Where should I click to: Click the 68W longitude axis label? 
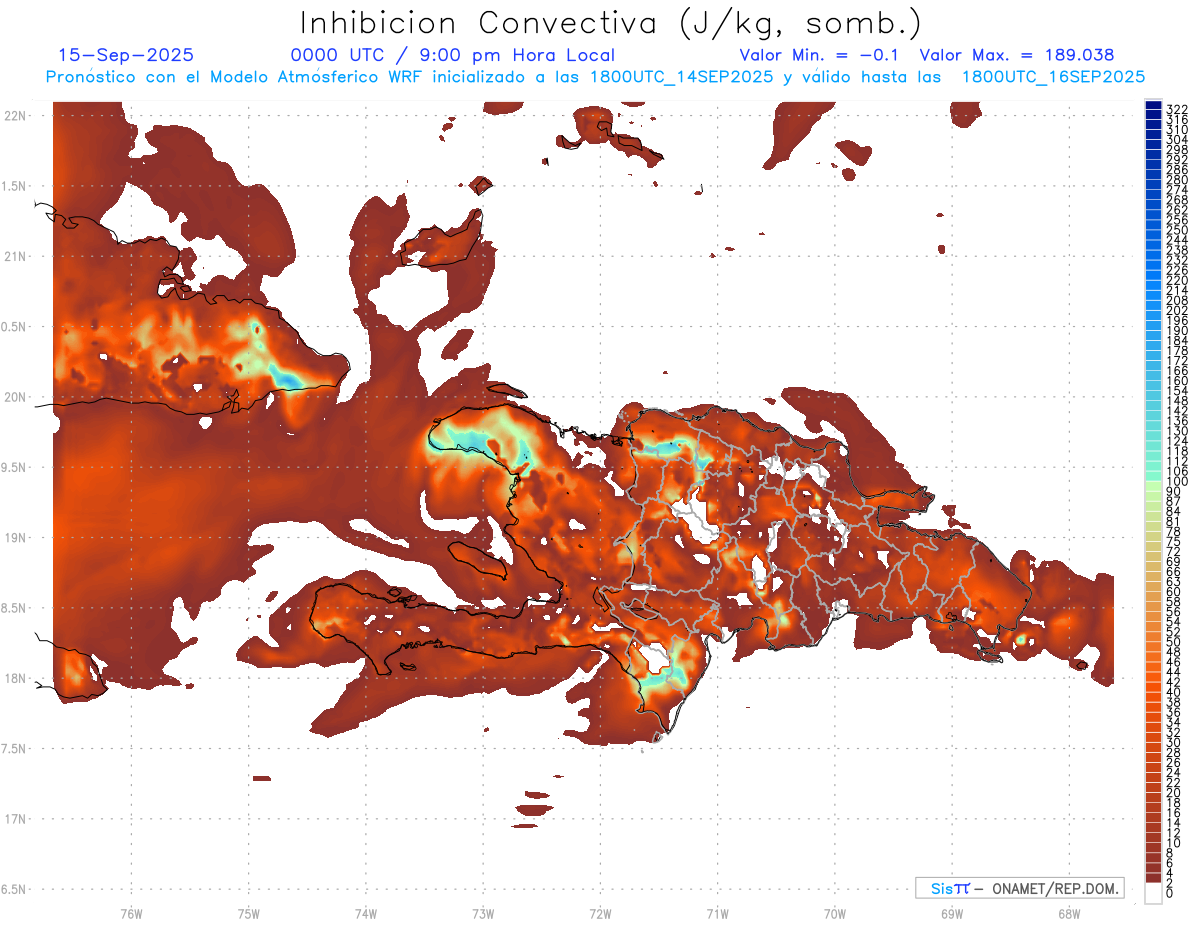[1068, 913]
